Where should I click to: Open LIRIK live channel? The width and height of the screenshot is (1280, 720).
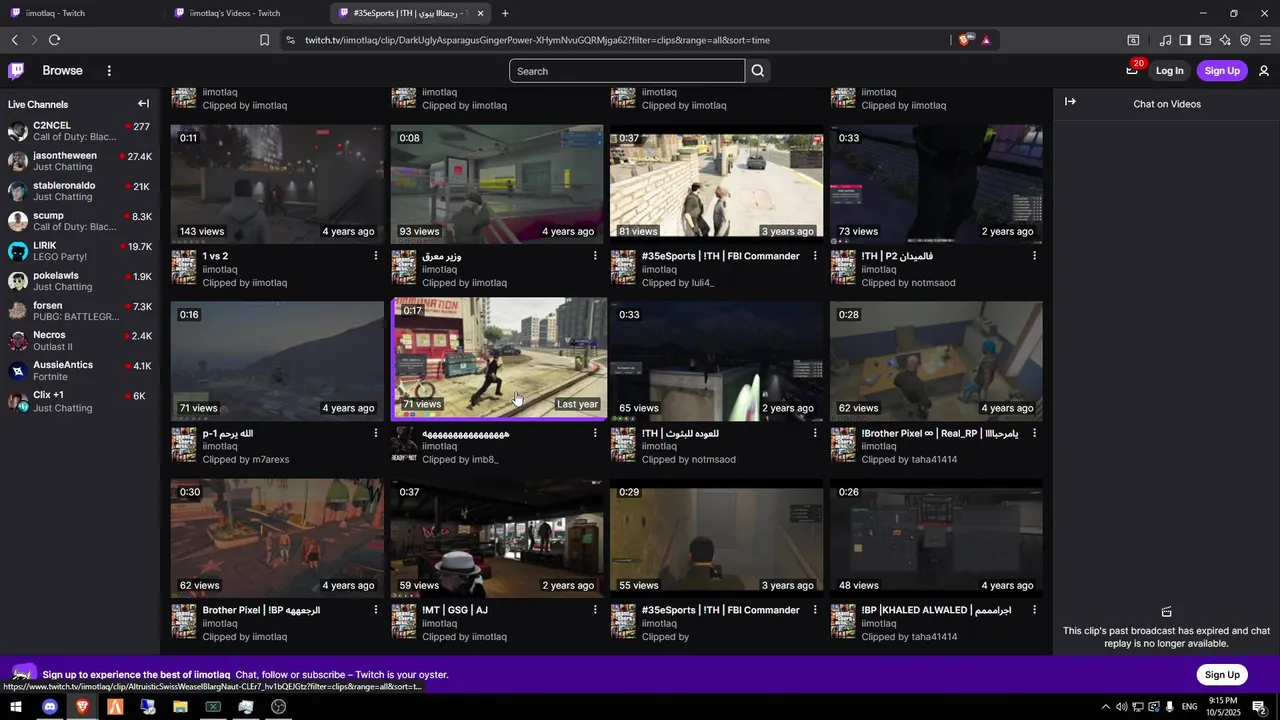click(x=79, y=251)
